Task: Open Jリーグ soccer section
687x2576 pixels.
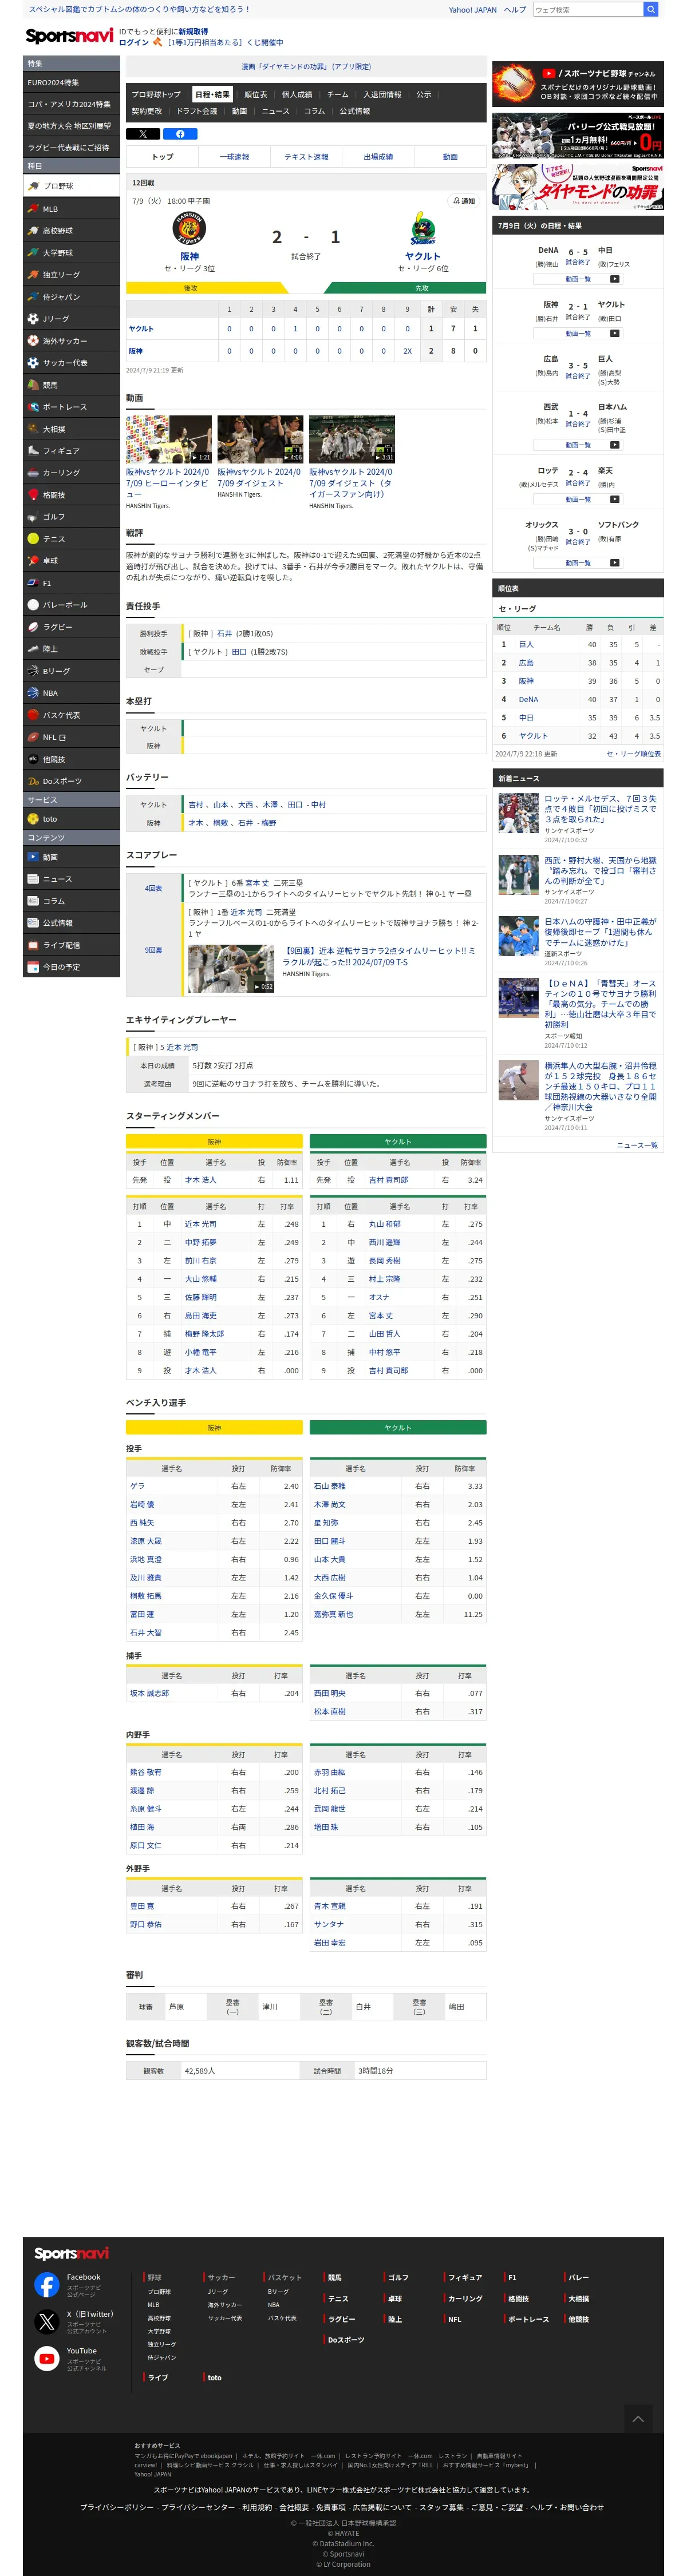Action: [x=71, y=319]
